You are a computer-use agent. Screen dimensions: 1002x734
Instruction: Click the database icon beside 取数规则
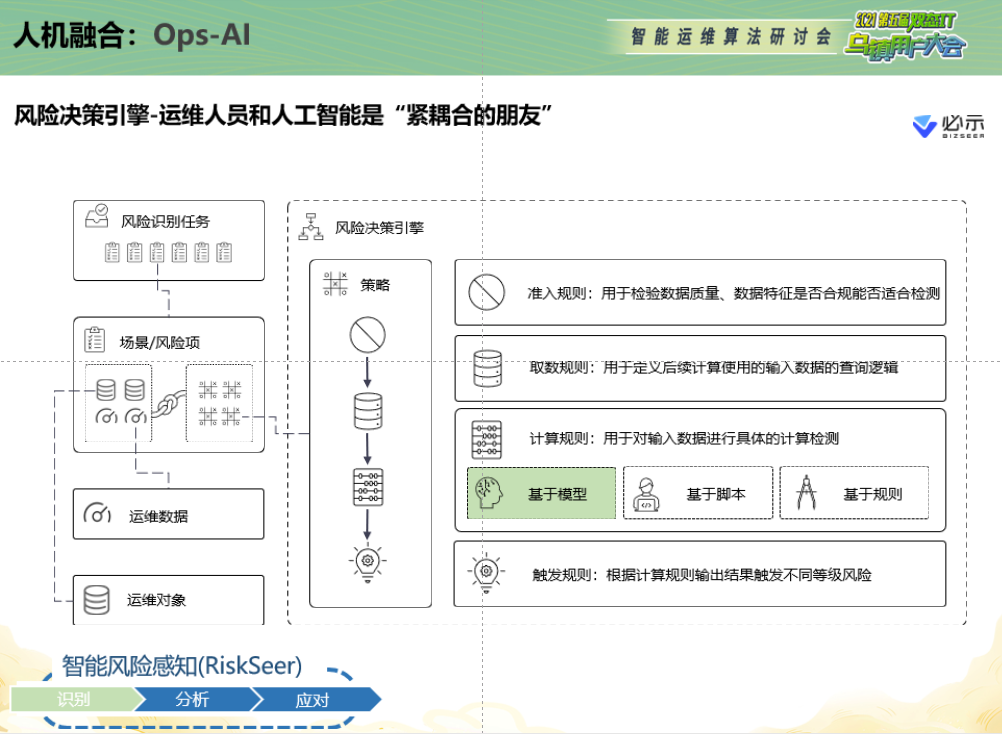[x=486, y=367]
